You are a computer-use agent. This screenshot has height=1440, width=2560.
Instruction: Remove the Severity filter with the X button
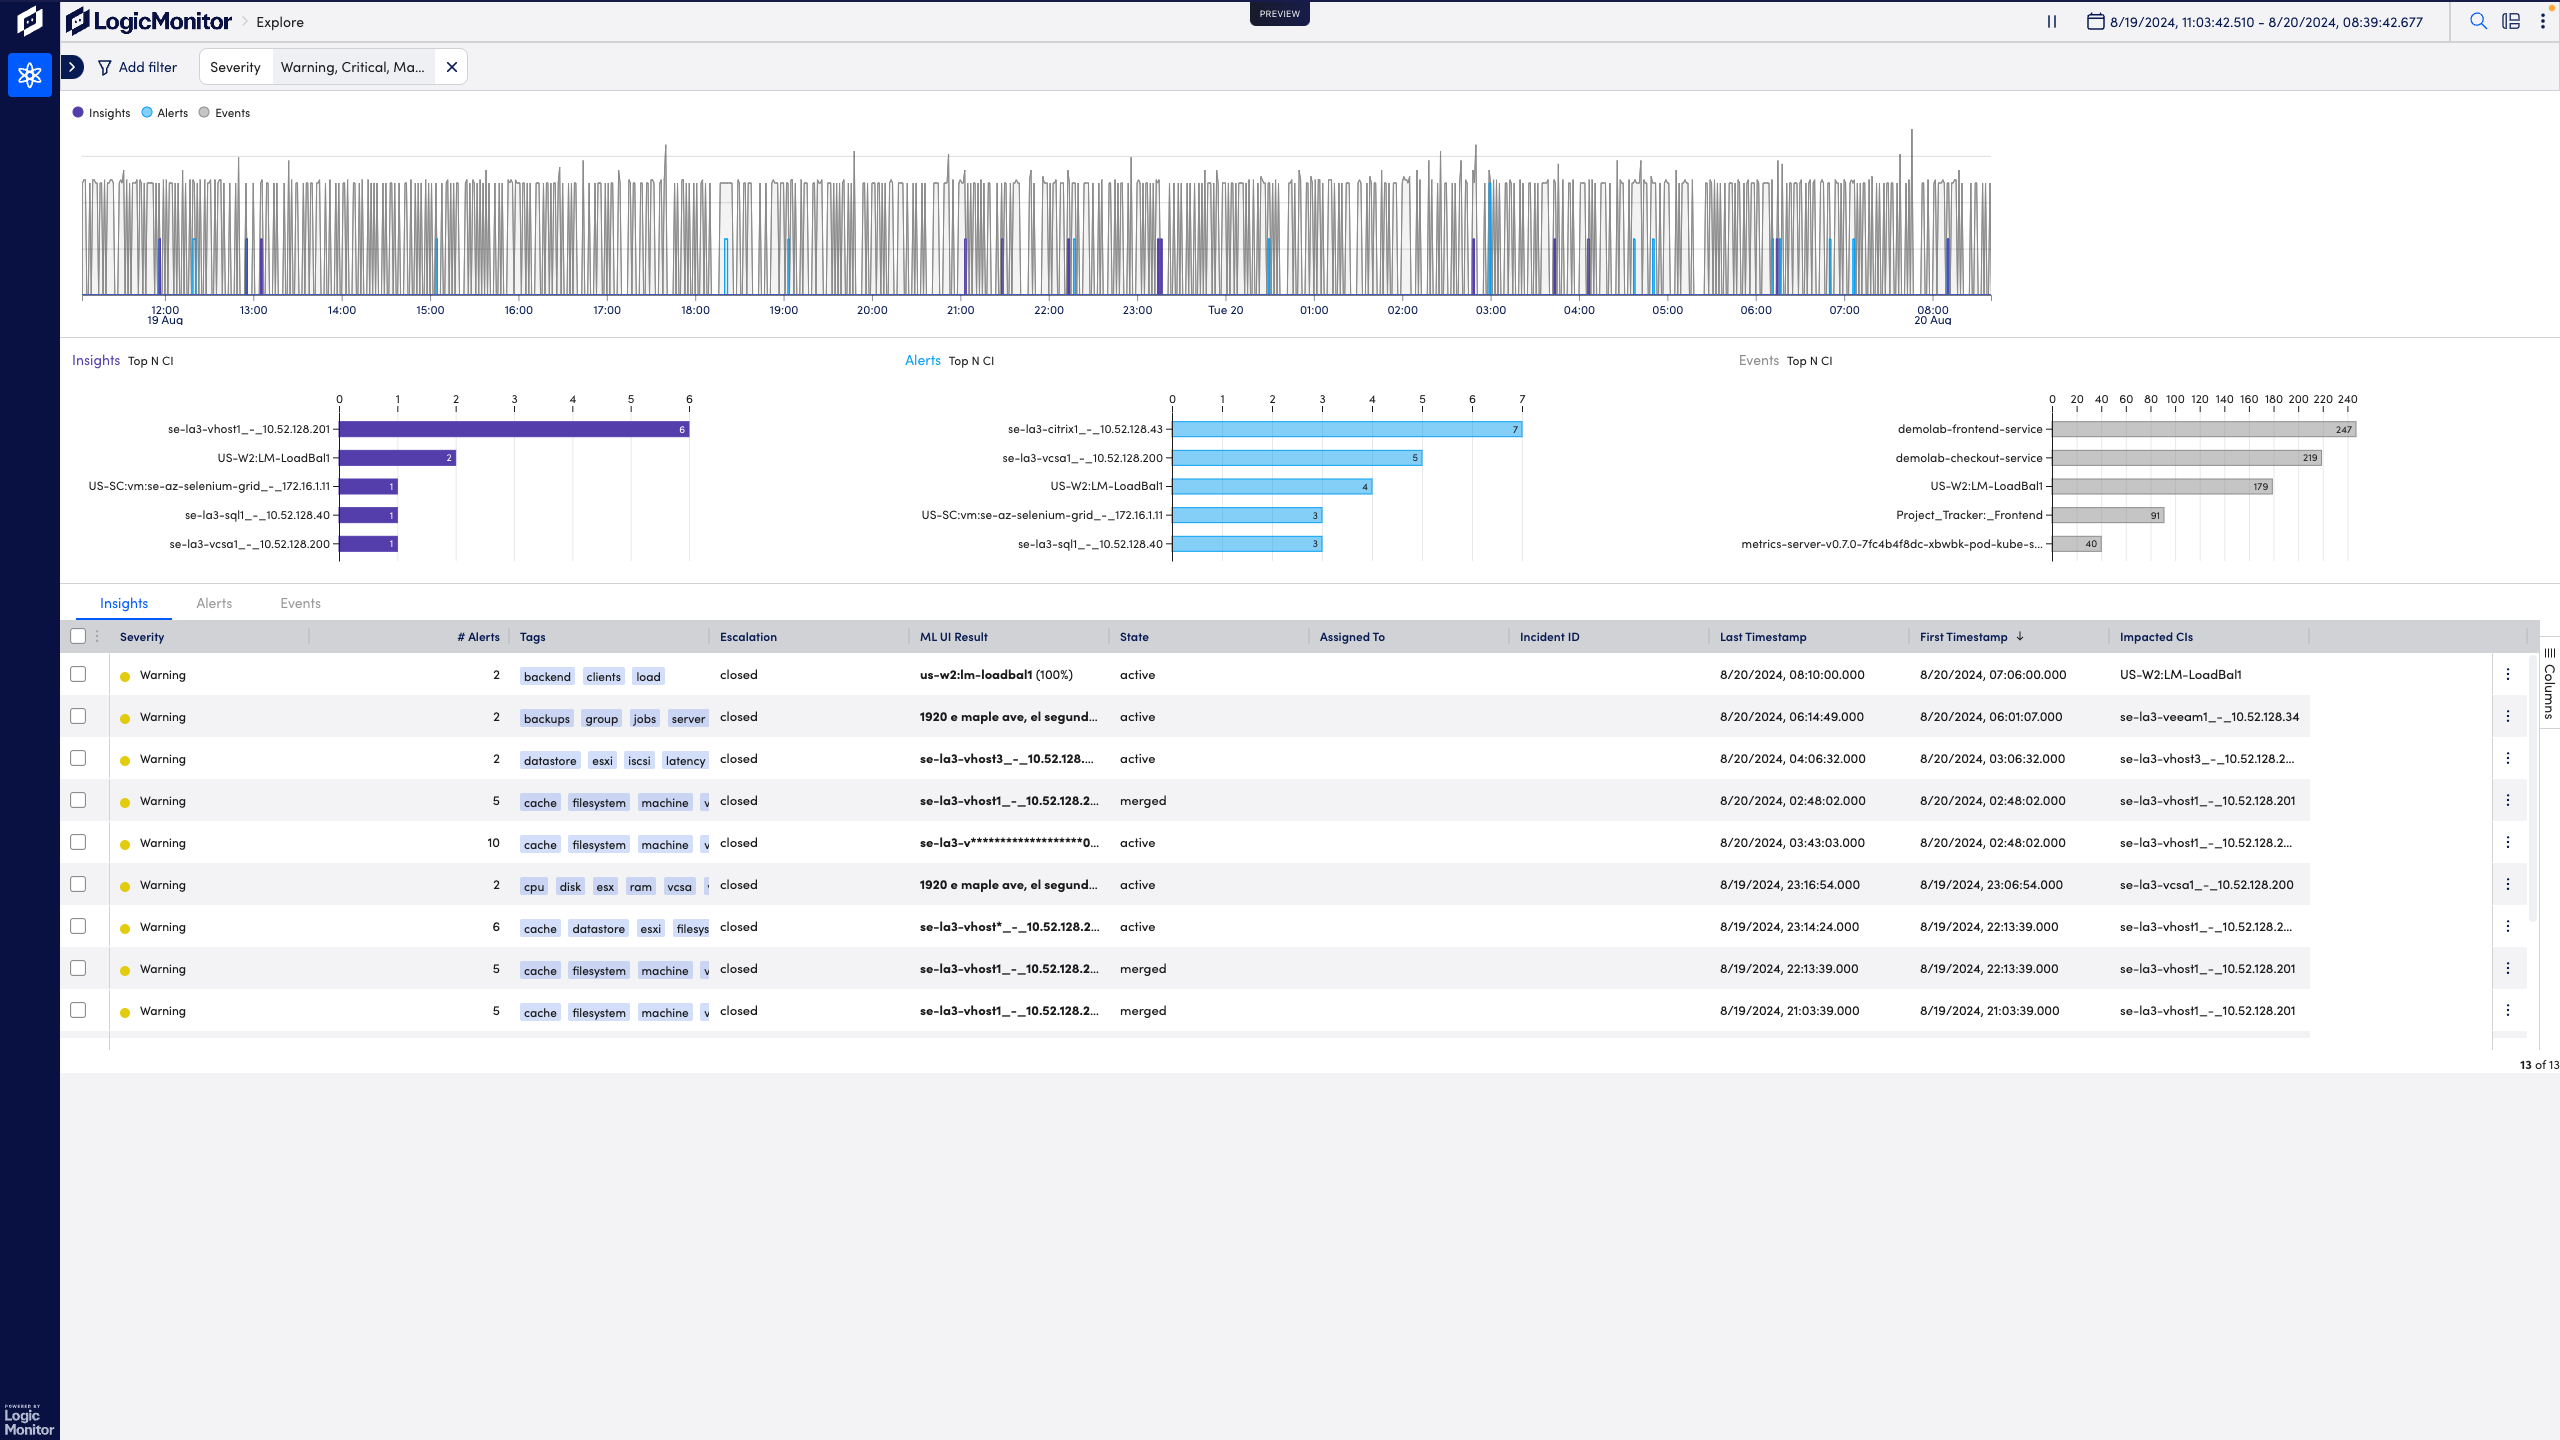coord(451,66)
